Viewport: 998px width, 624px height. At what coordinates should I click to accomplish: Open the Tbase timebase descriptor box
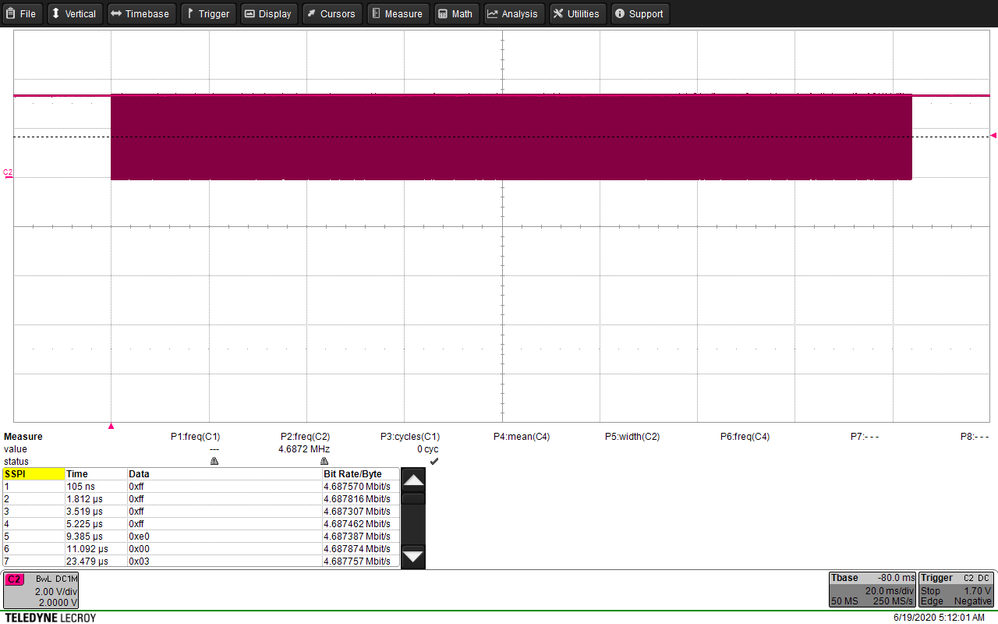tap(873, 590)
